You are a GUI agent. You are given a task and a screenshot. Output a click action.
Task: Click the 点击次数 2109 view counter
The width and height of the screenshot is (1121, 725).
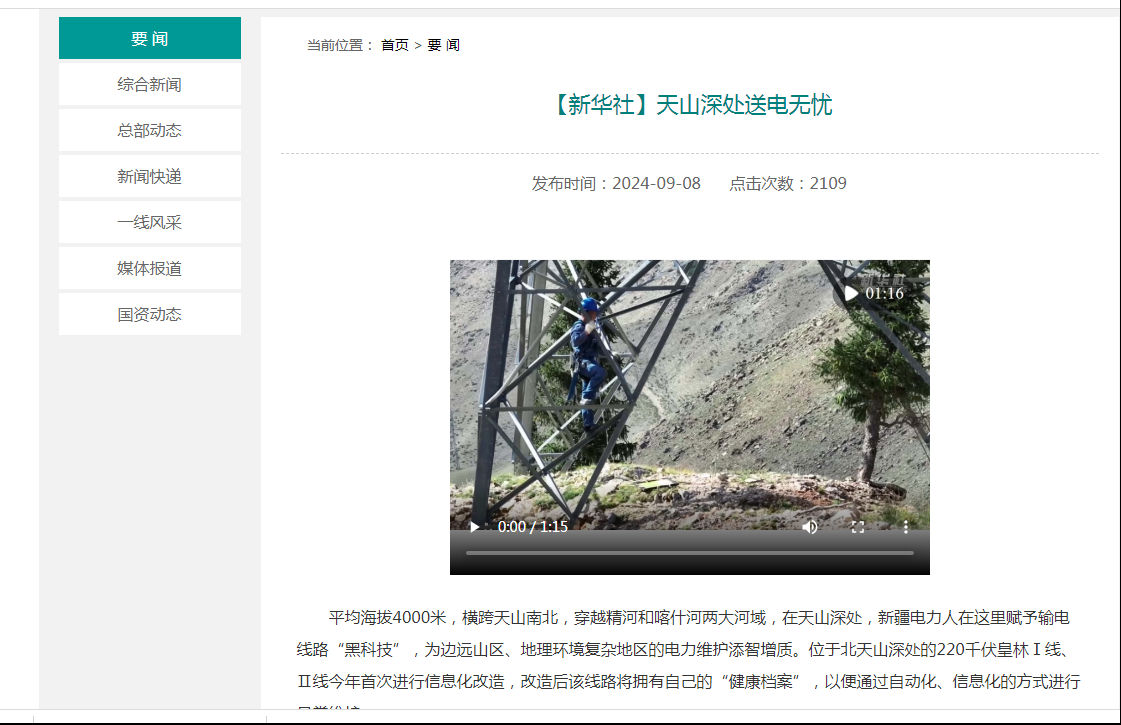tap(788, 184)
